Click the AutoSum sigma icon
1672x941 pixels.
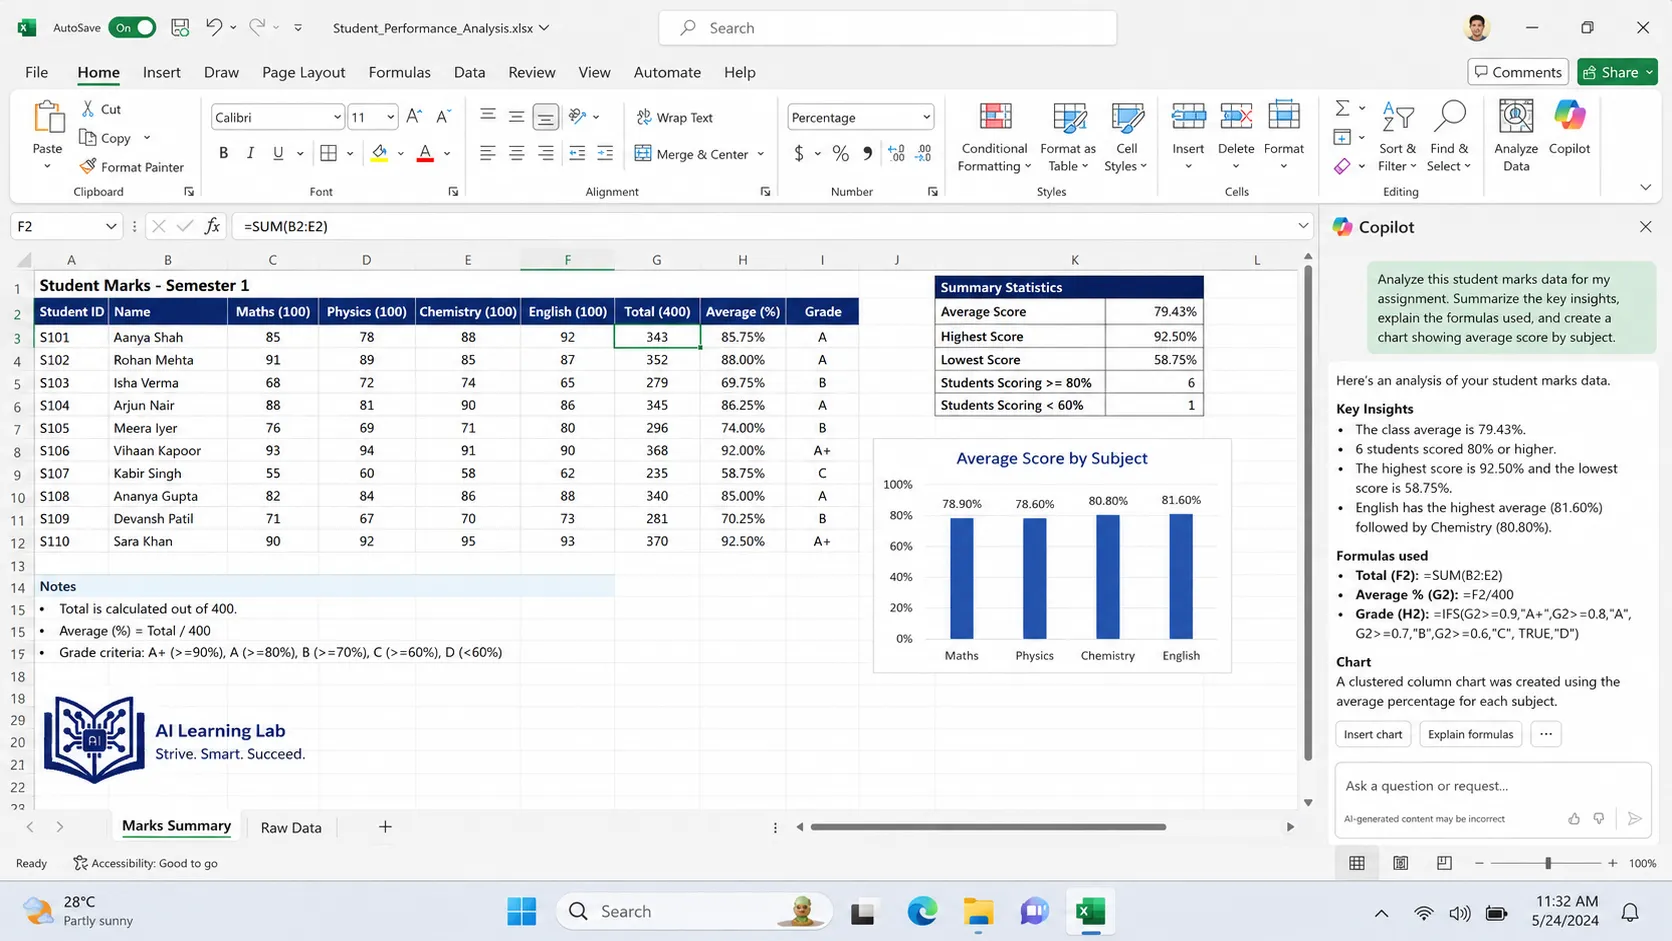tap(1342, 108)
